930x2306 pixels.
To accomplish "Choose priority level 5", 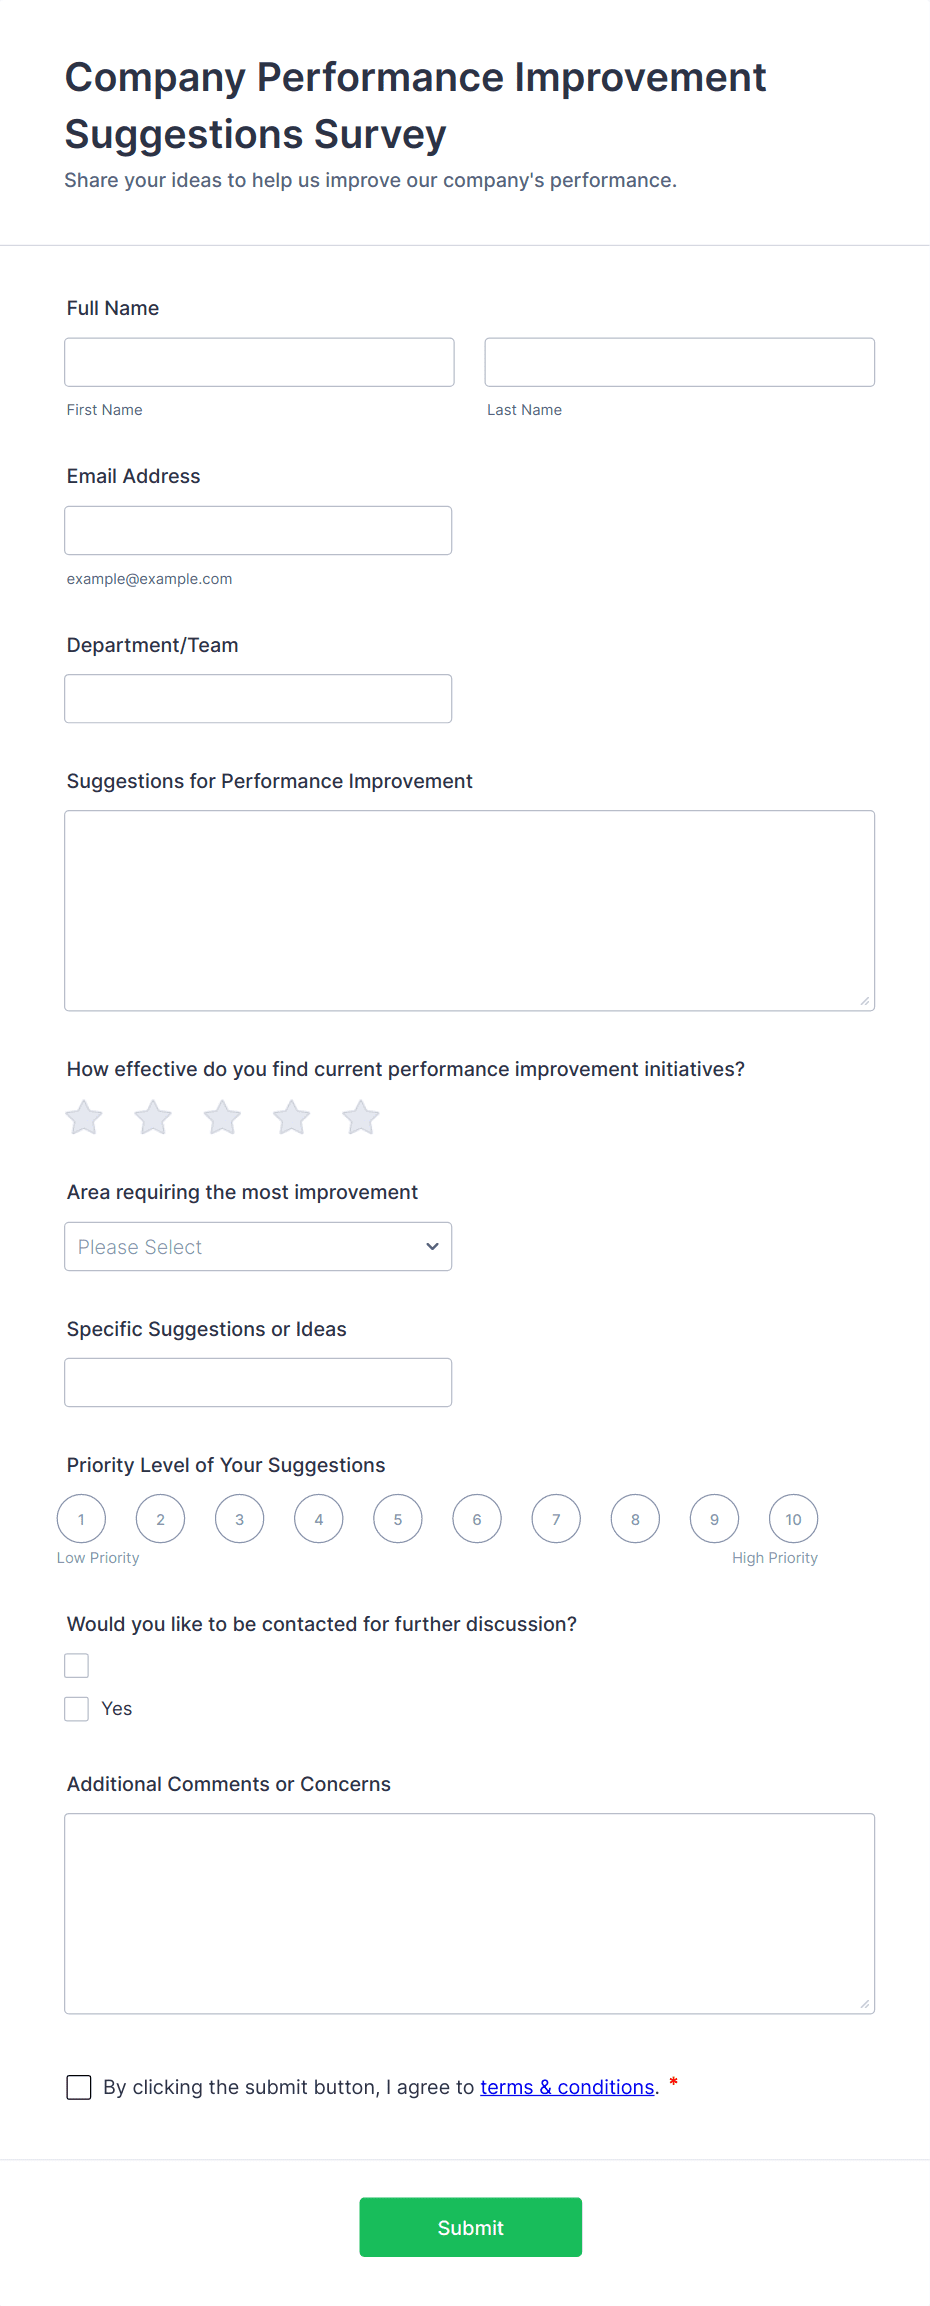I will (x=398, y=1519).
